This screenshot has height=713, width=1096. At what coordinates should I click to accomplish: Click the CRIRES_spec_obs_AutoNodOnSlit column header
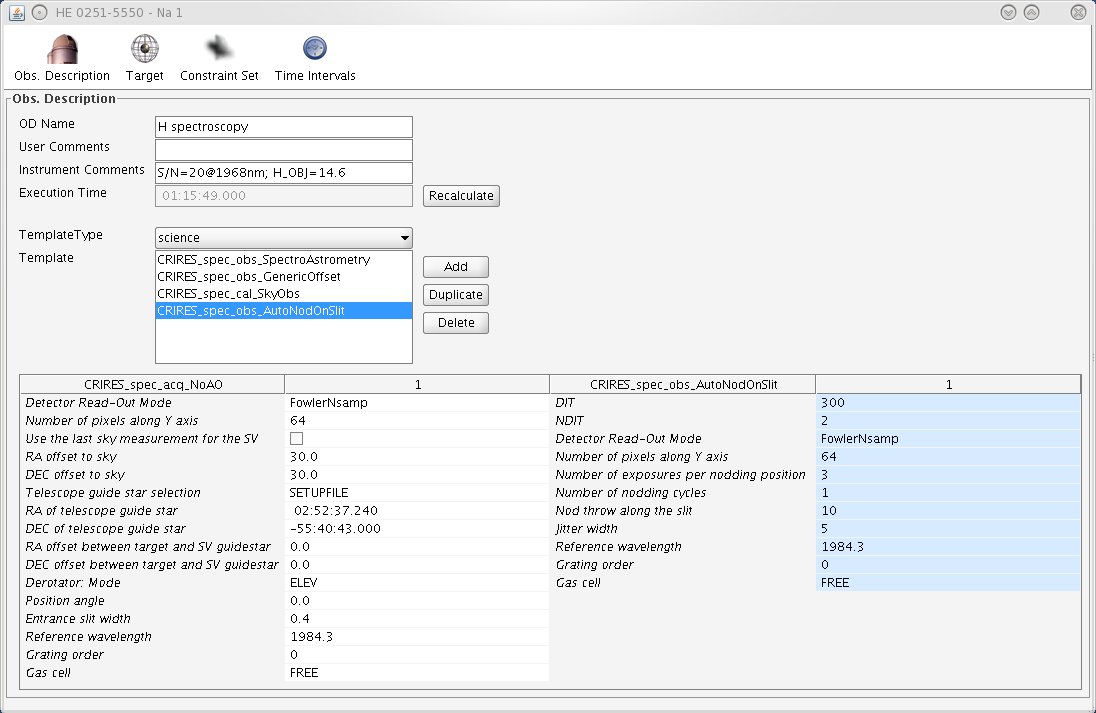coord(683,384)
